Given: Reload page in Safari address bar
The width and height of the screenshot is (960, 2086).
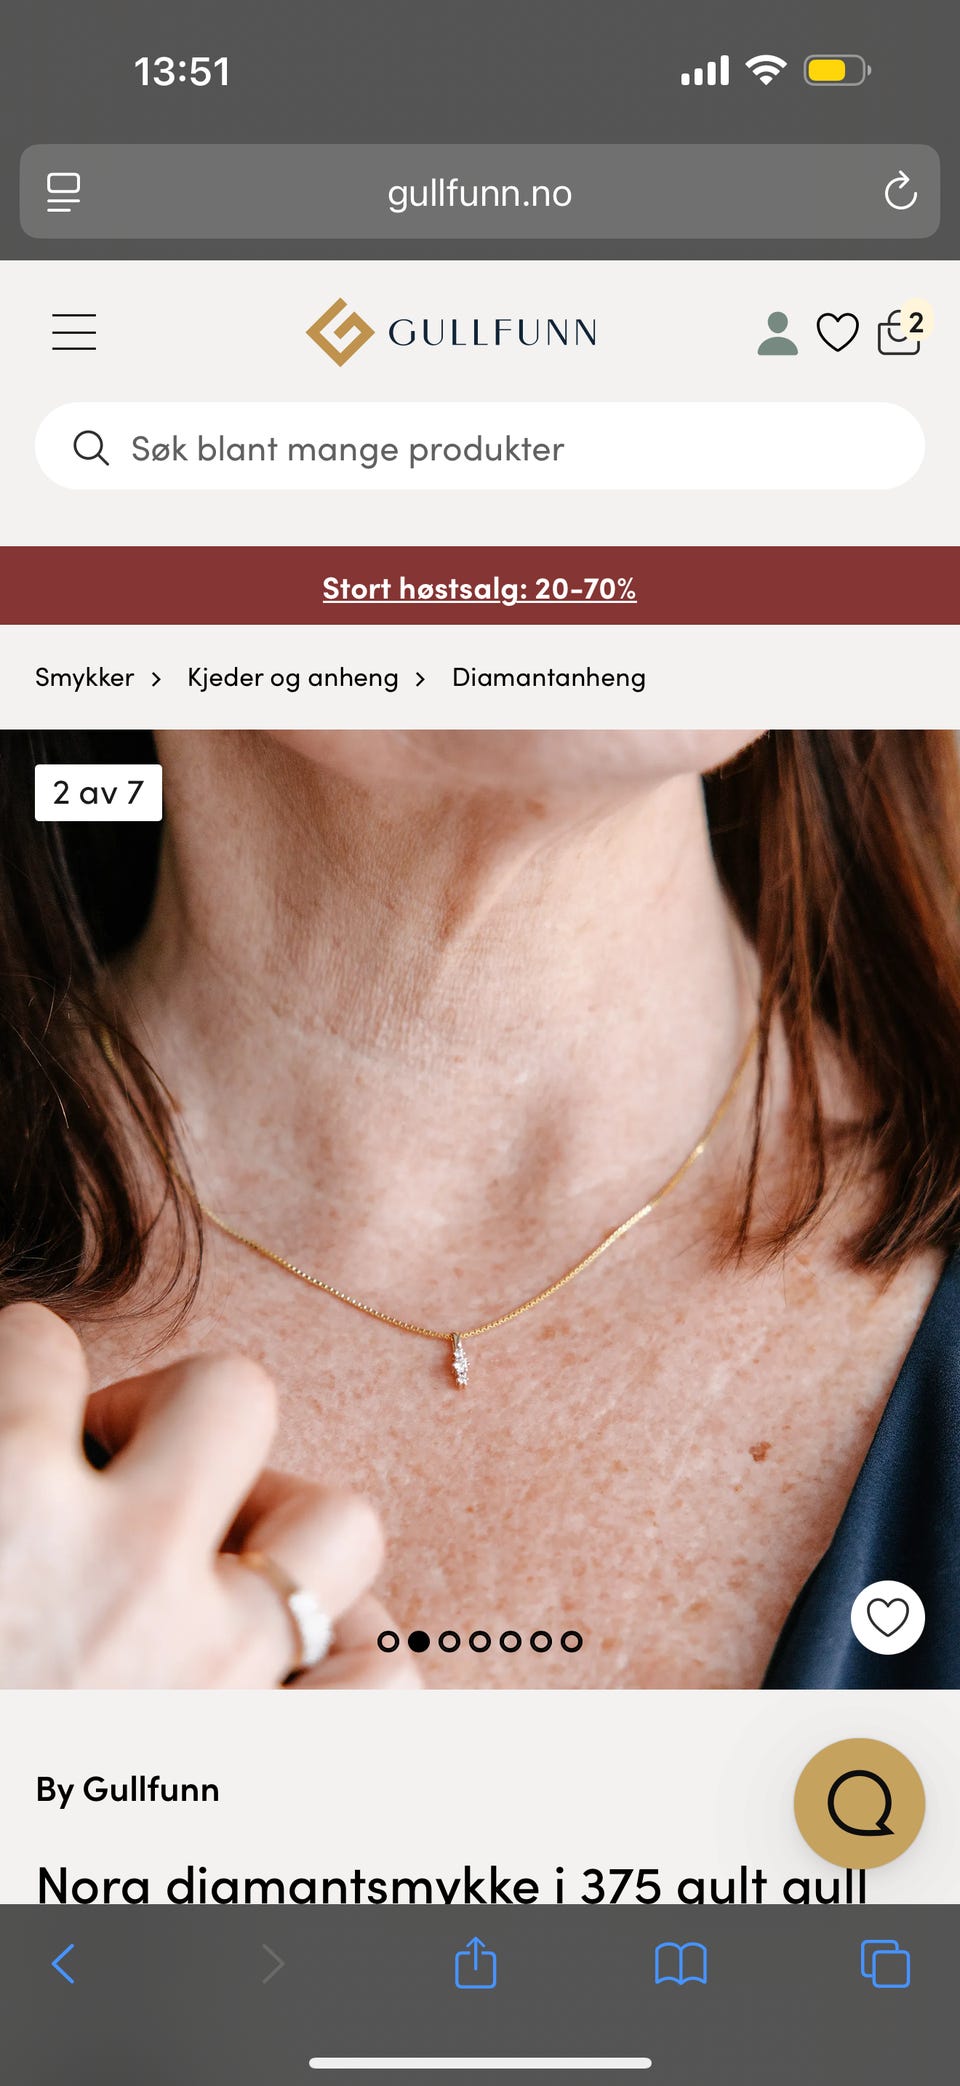Looking at the screenshot, I should pyautogui.click(x=900, y=191).
